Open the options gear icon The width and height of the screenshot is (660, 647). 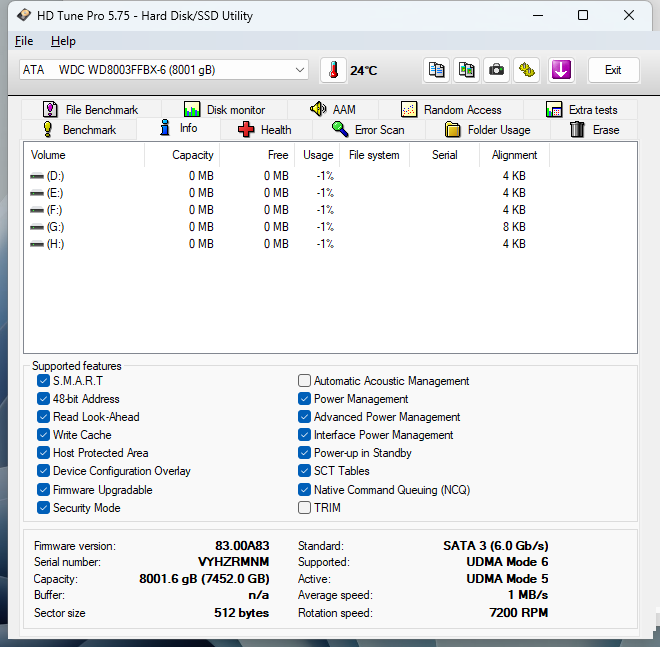click(527, 70)
